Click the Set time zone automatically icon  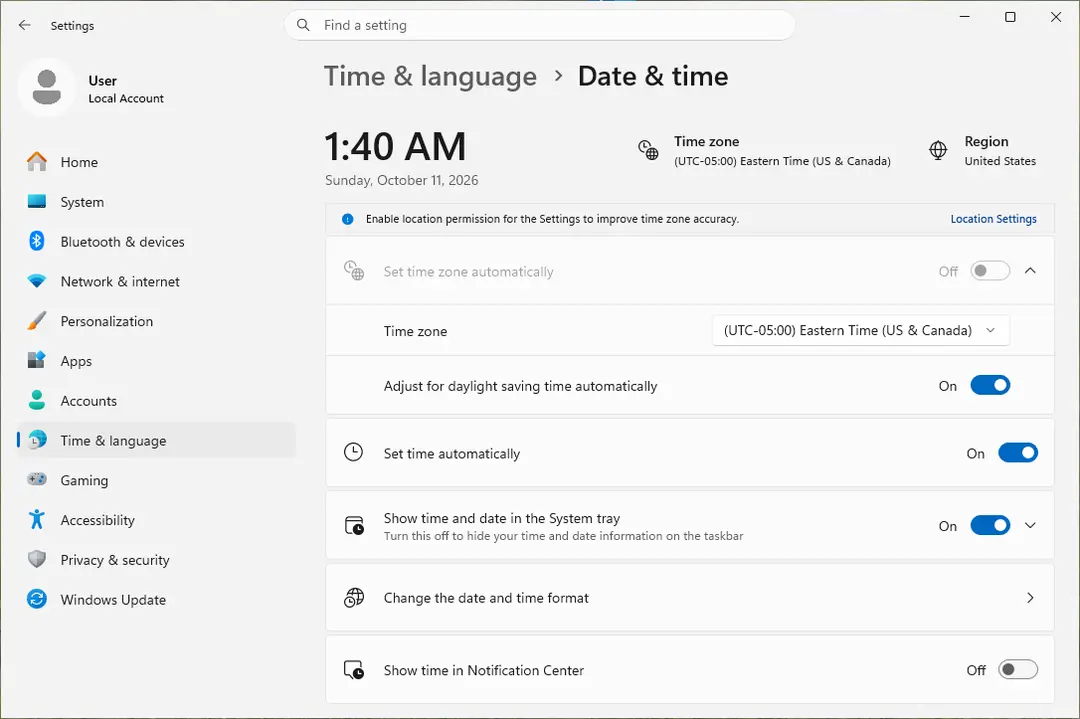tap(354, 271)
